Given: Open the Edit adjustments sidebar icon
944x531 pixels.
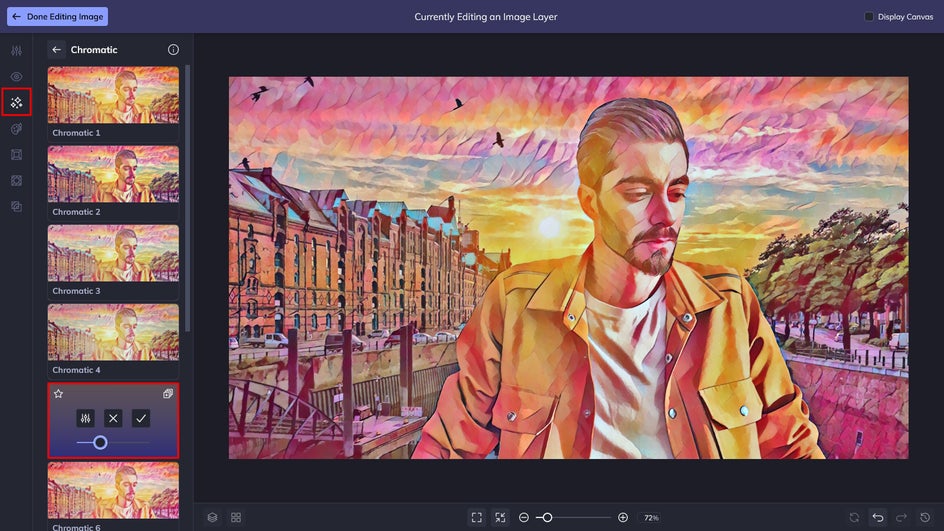Looking at the screenshot, I should (16, 51).
